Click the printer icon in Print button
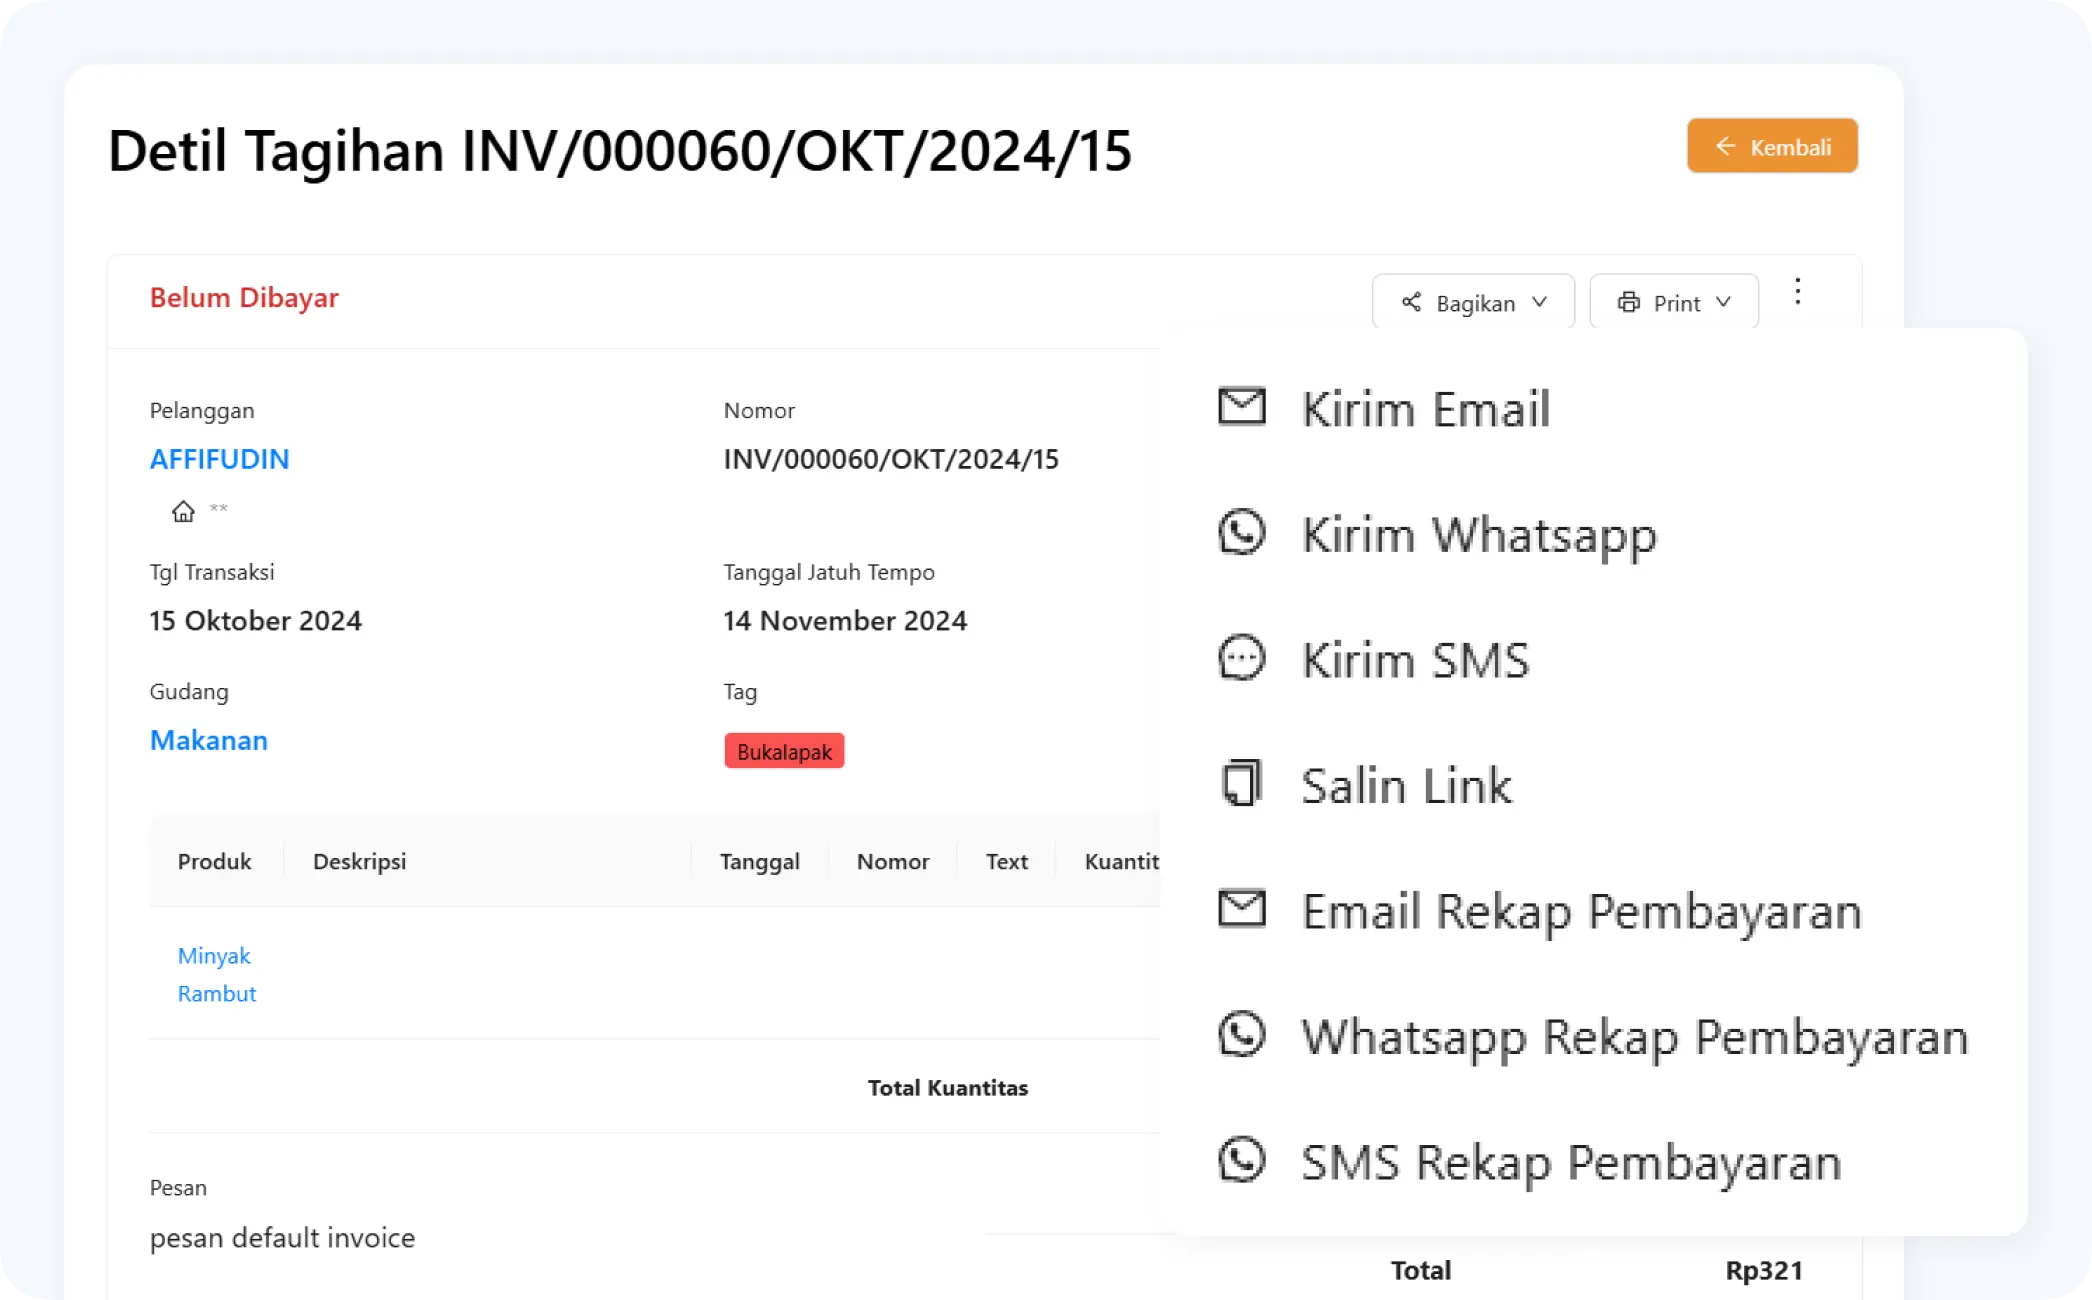The image size is (2092, 1300). click(1629, 302)
